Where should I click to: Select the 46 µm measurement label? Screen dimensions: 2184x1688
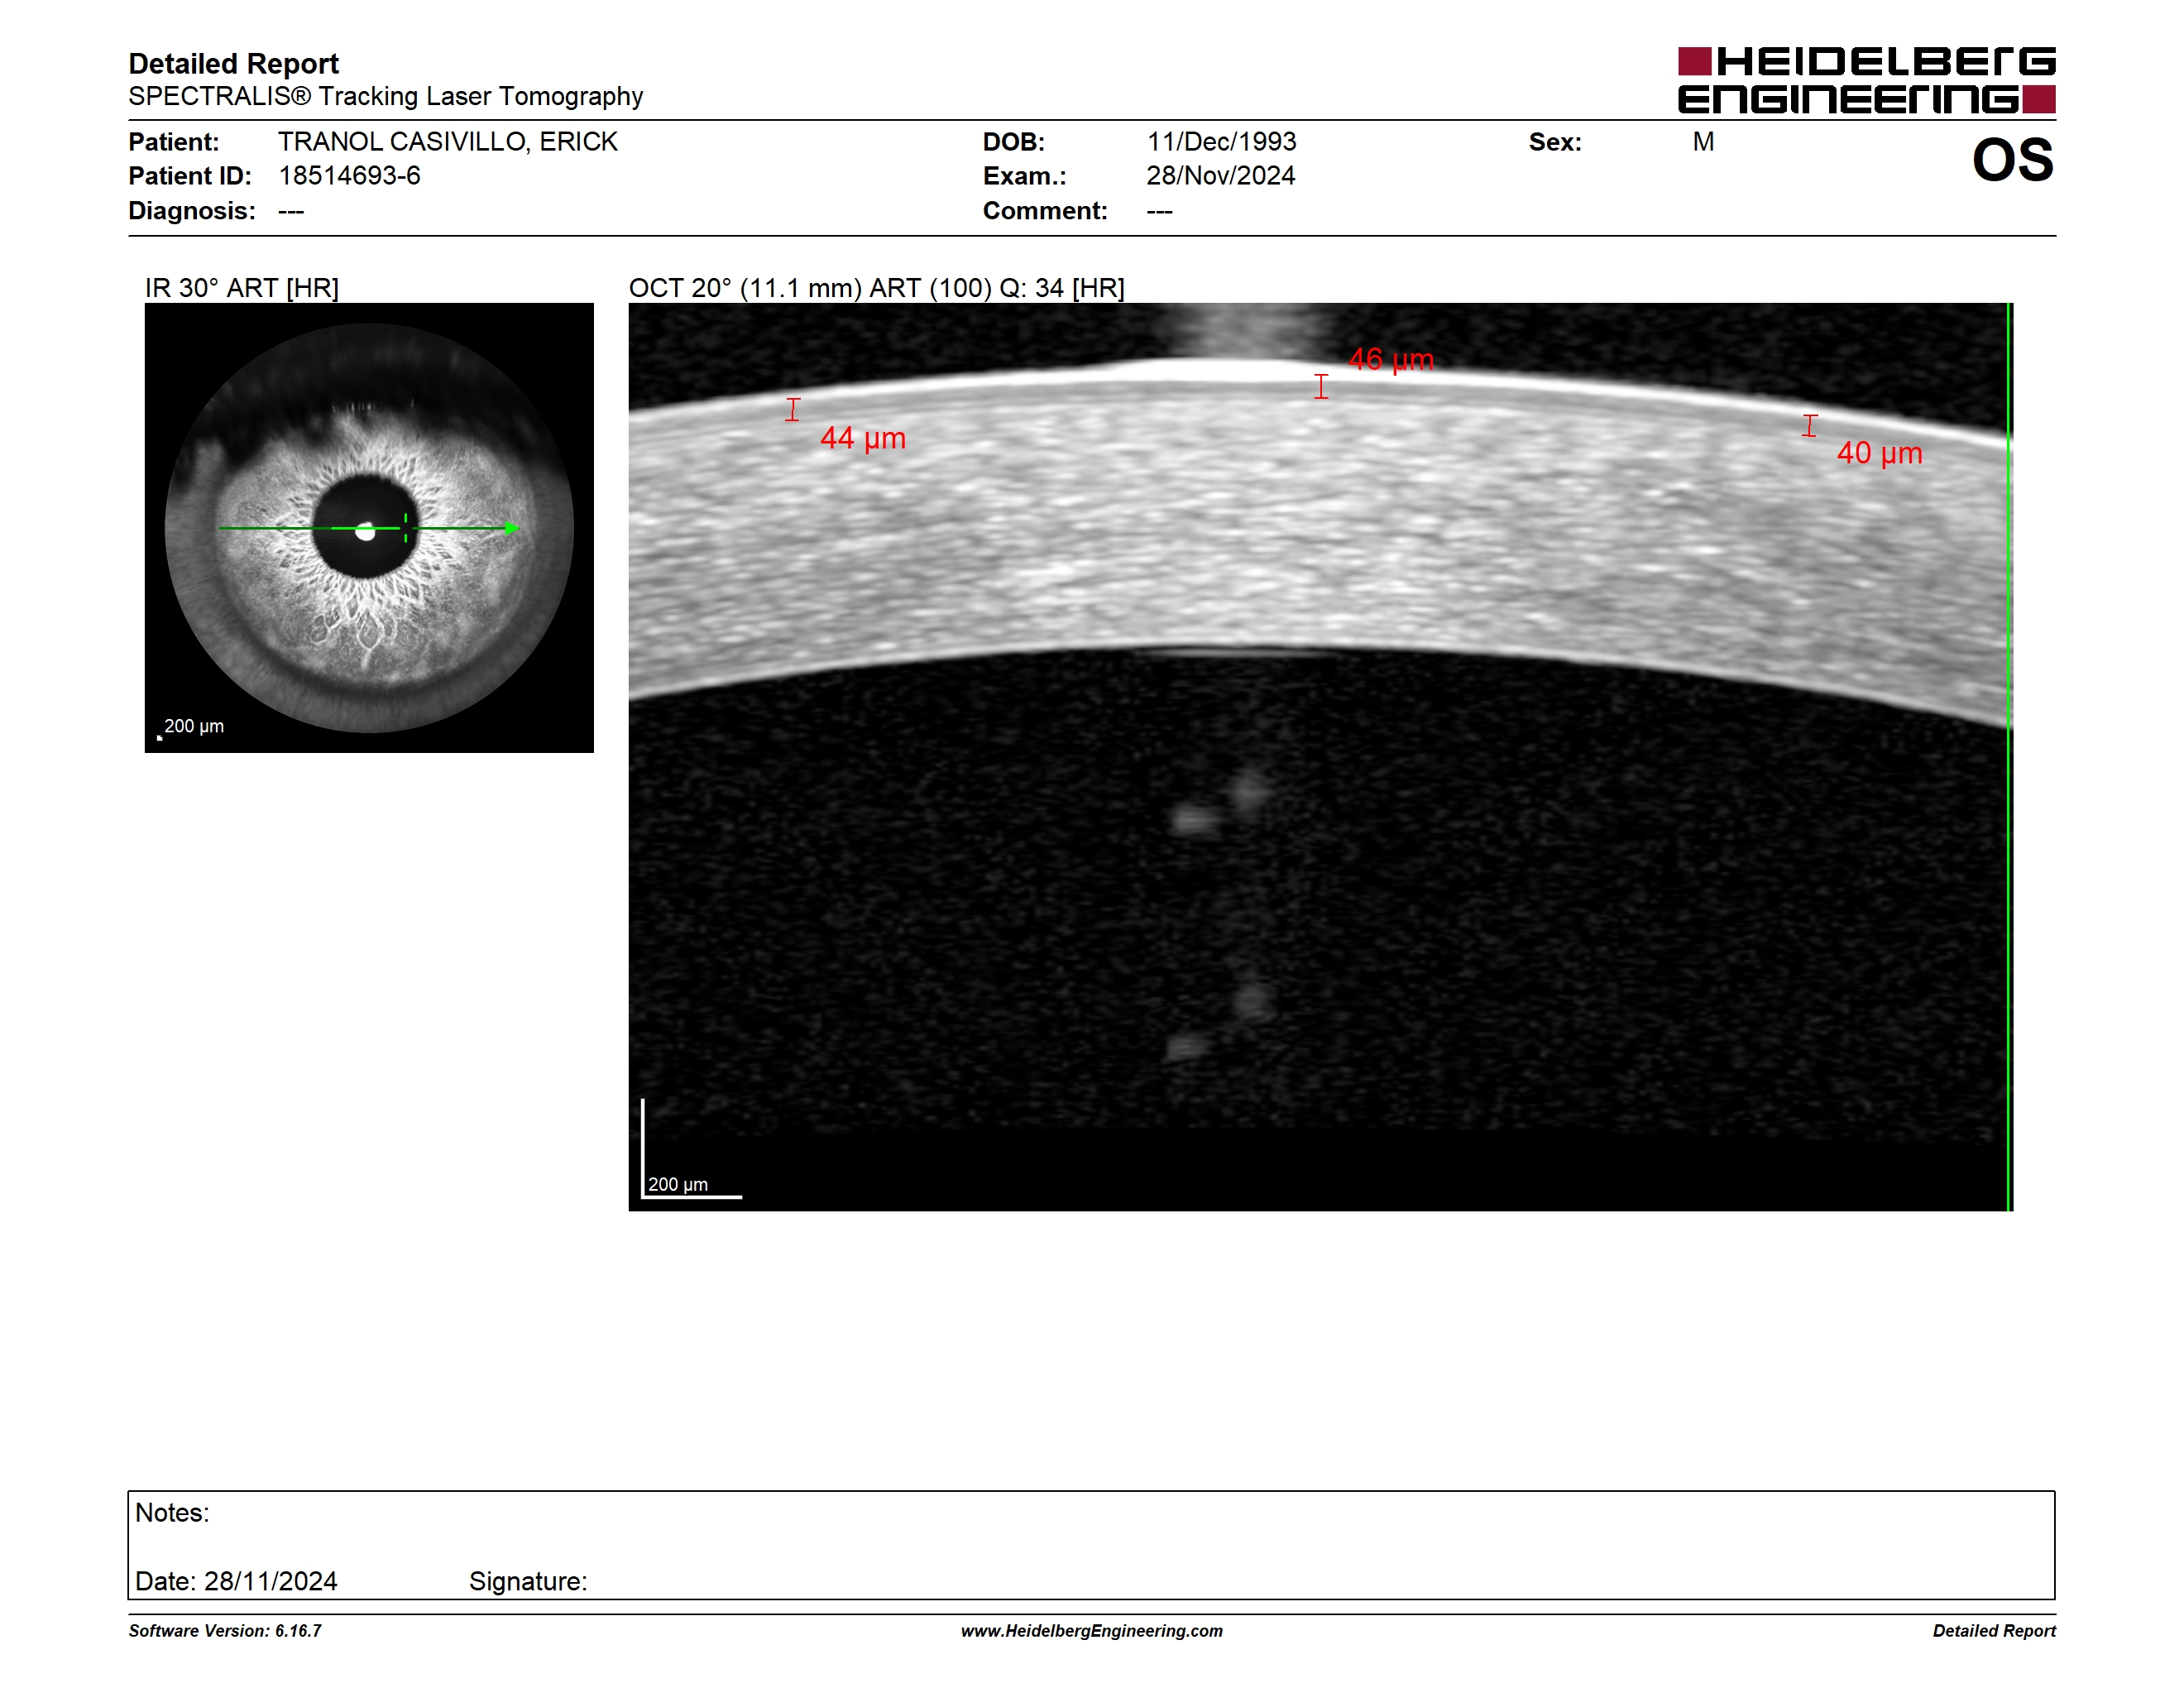[x=1391, y=359]
